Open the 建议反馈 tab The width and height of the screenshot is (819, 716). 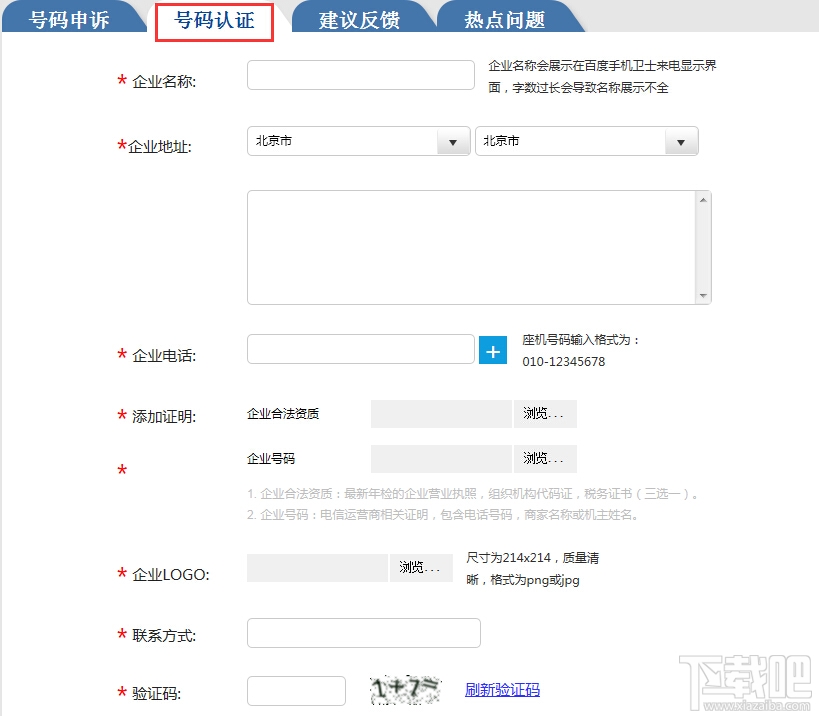click(362, 17)
